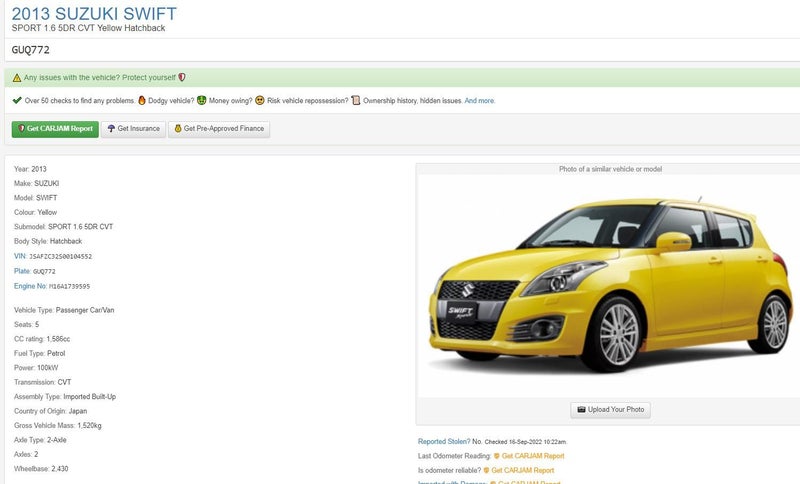Viewport: 800px width, 484px height.
Task: Click the shield icon after 'Protect yourself'
Action: [182, 78]
